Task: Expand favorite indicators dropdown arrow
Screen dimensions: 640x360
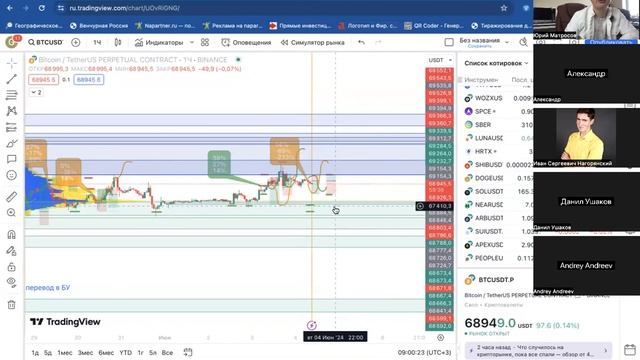Action: (x=192, y=42)
